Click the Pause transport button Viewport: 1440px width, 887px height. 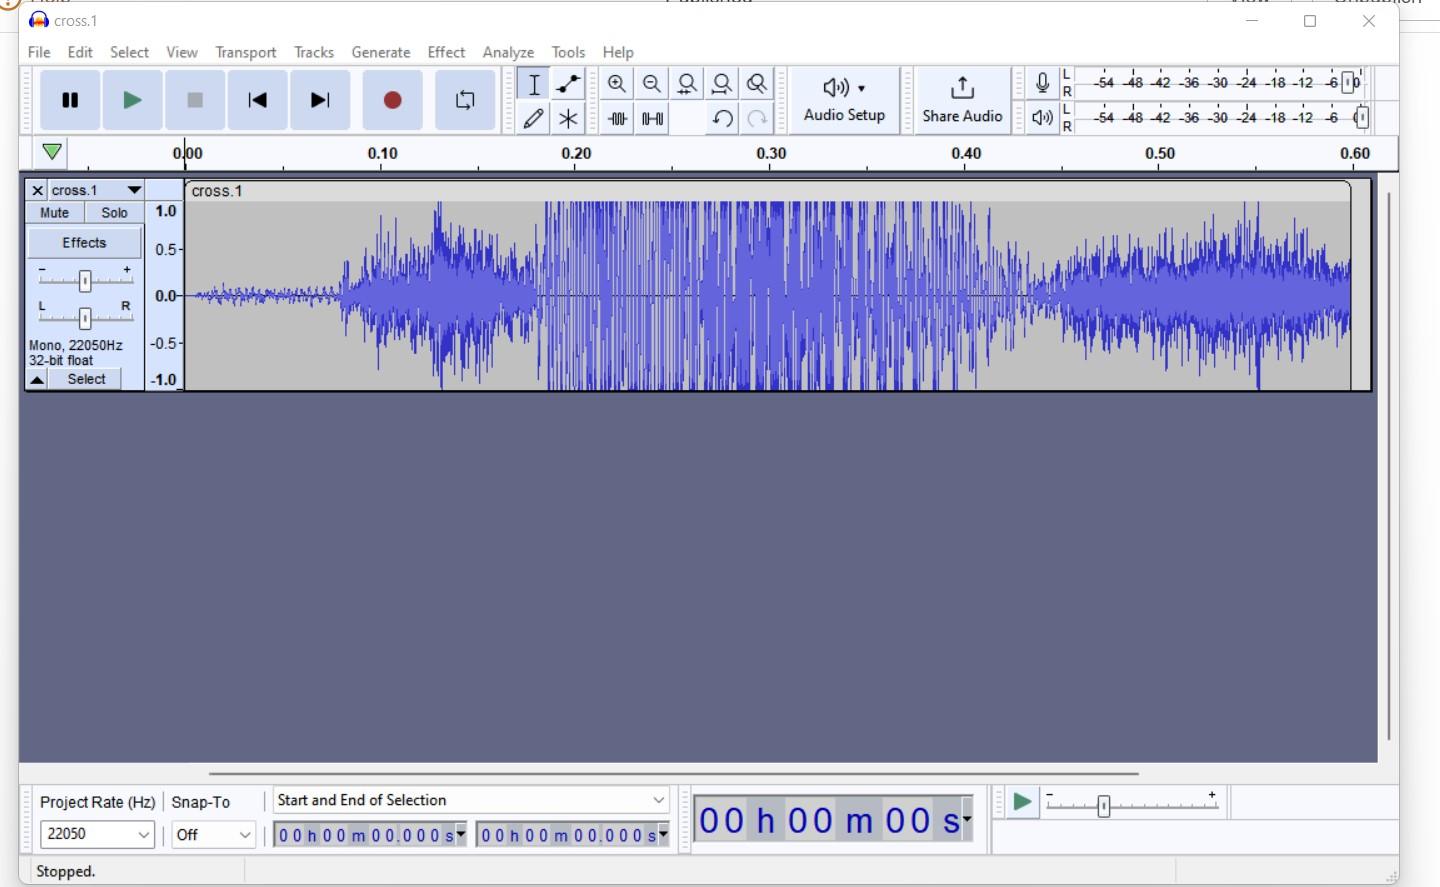tap(70, 100)
